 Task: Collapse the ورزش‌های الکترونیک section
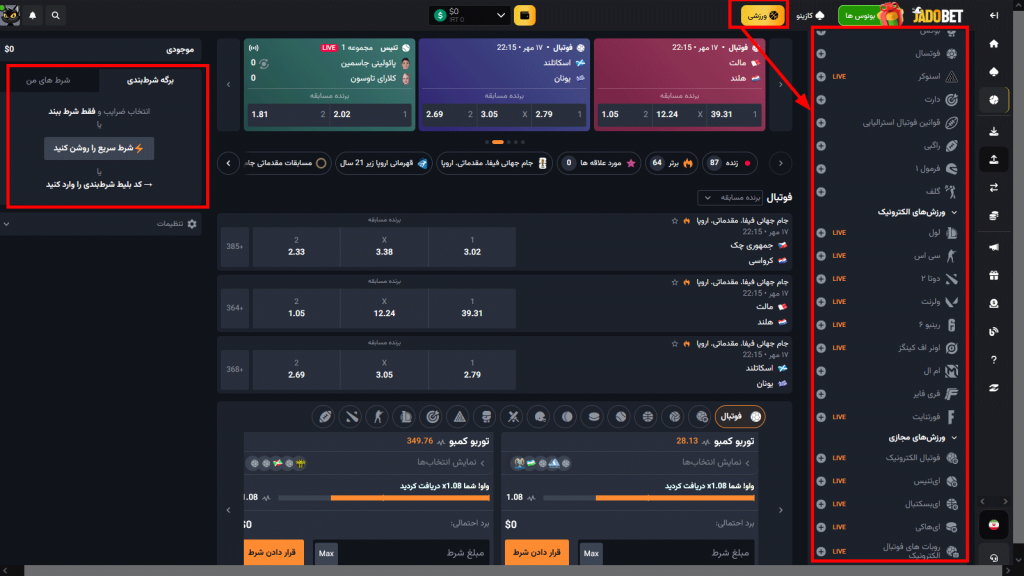coord(955,213)
